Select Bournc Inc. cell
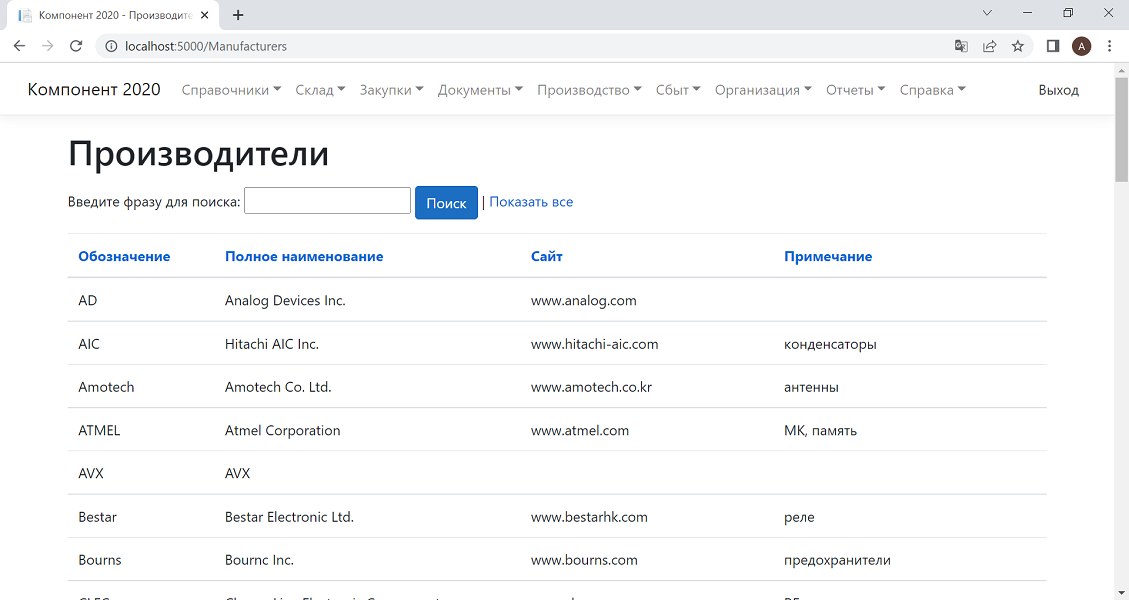The height and width of the screenshot is (600, 1129). pyautogui.click(x=259, y=560)
